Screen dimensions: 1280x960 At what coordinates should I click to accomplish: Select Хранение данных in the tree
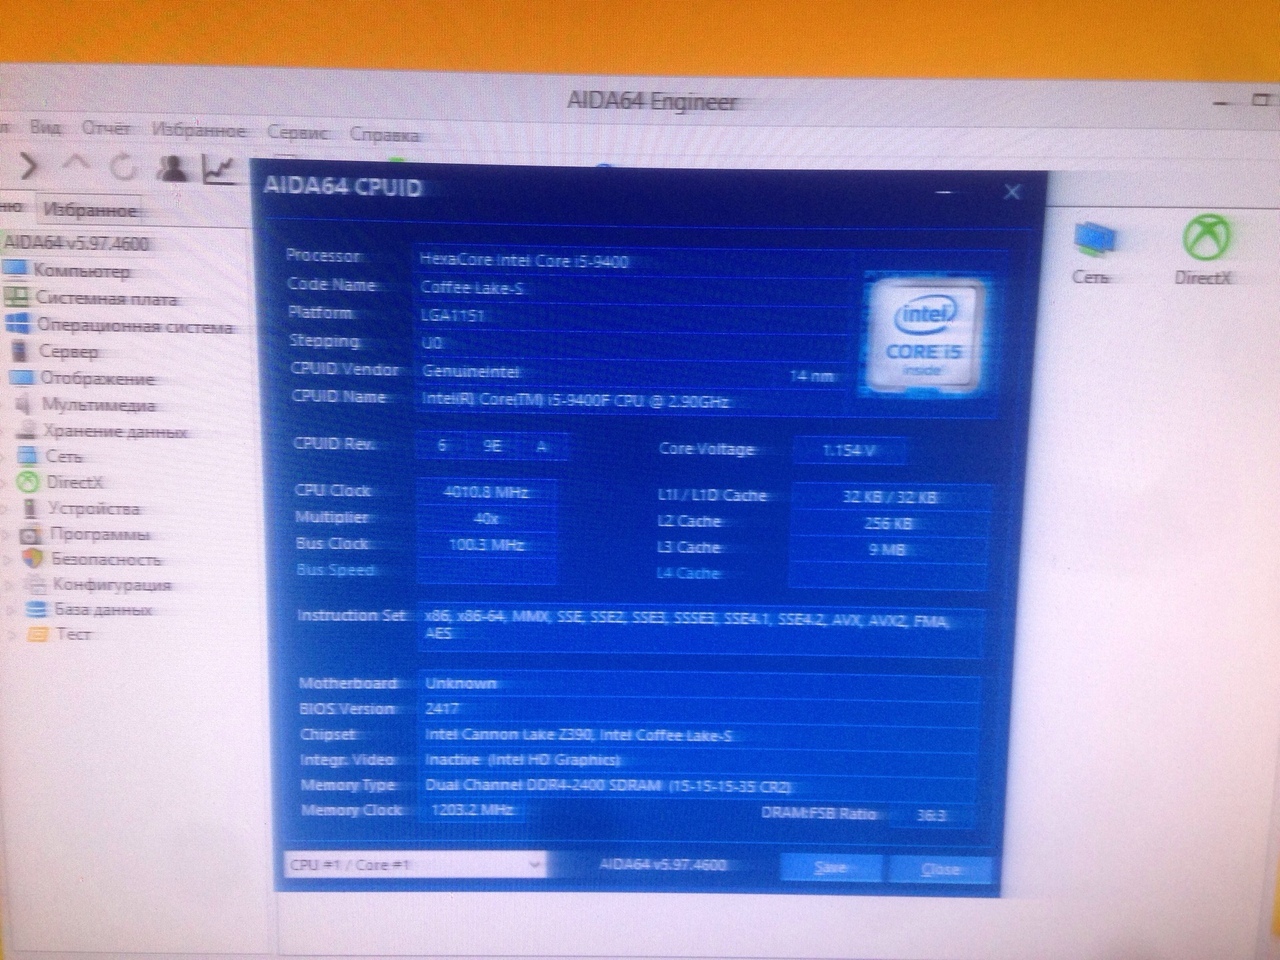(x=114, y=431)
